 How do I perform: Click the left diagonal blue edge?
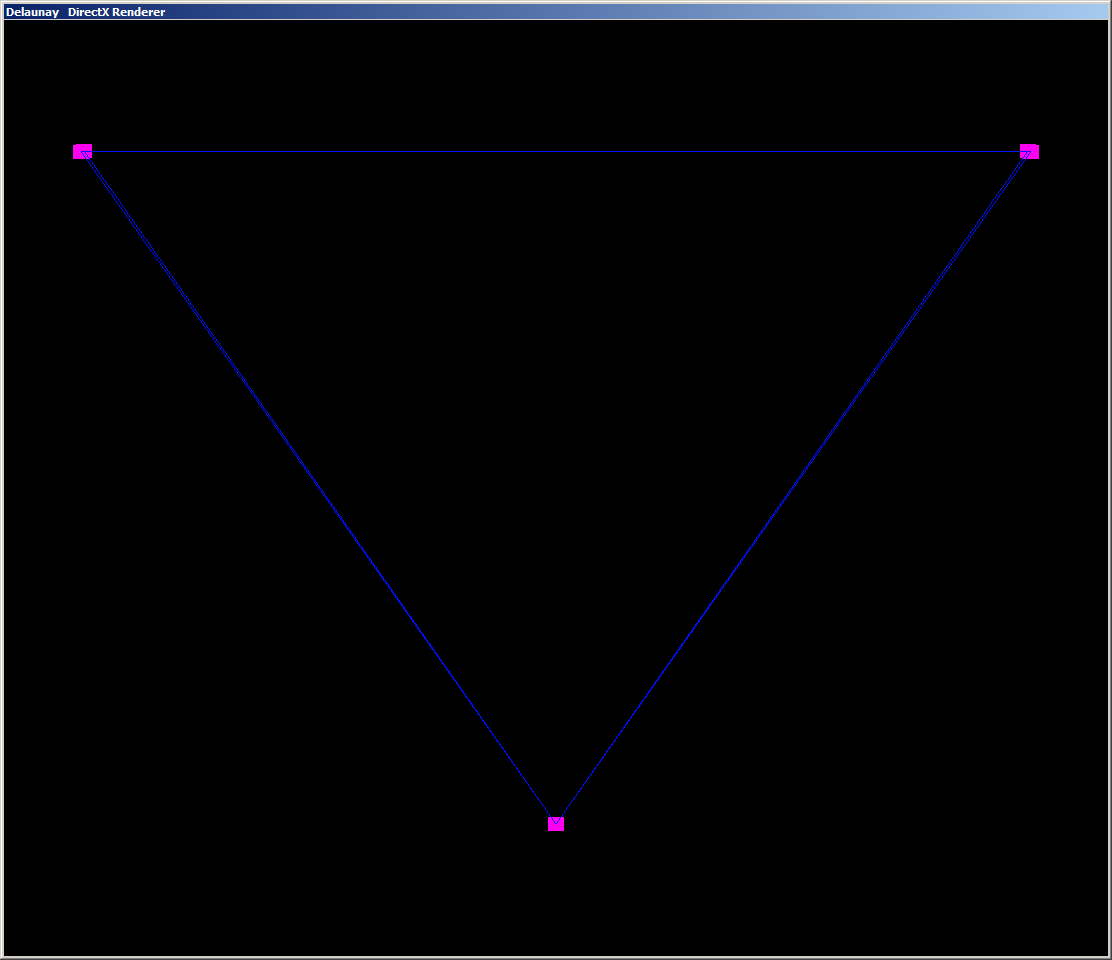pyautogui.click(x=319, y=487)
